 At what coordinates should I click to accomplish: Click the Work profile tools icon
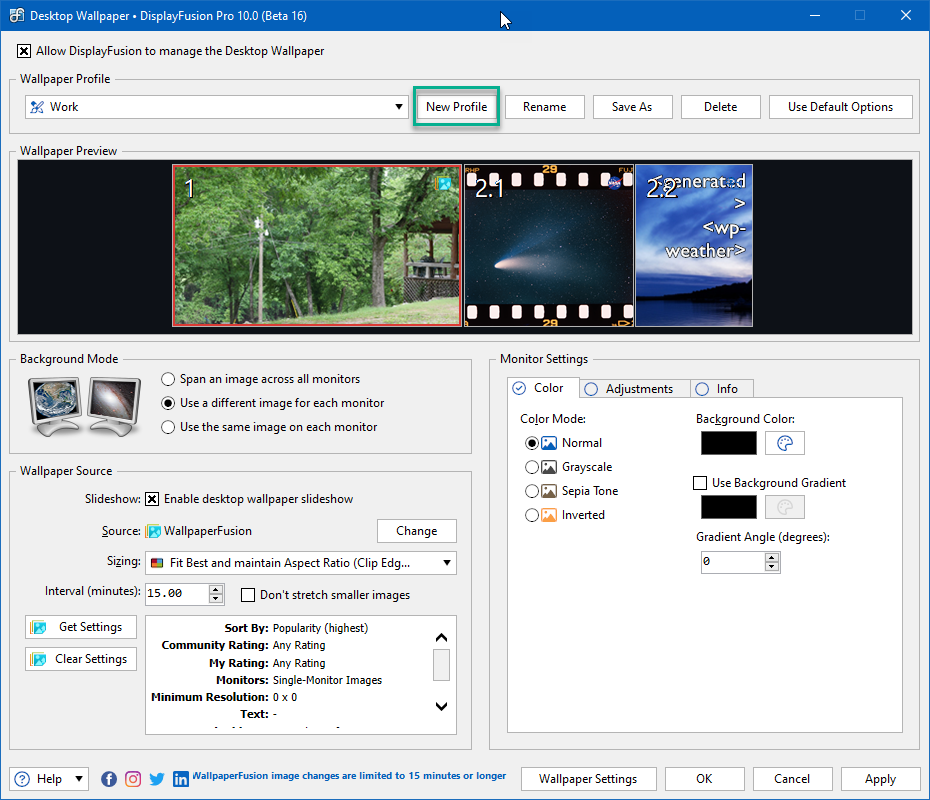(37, 107)
